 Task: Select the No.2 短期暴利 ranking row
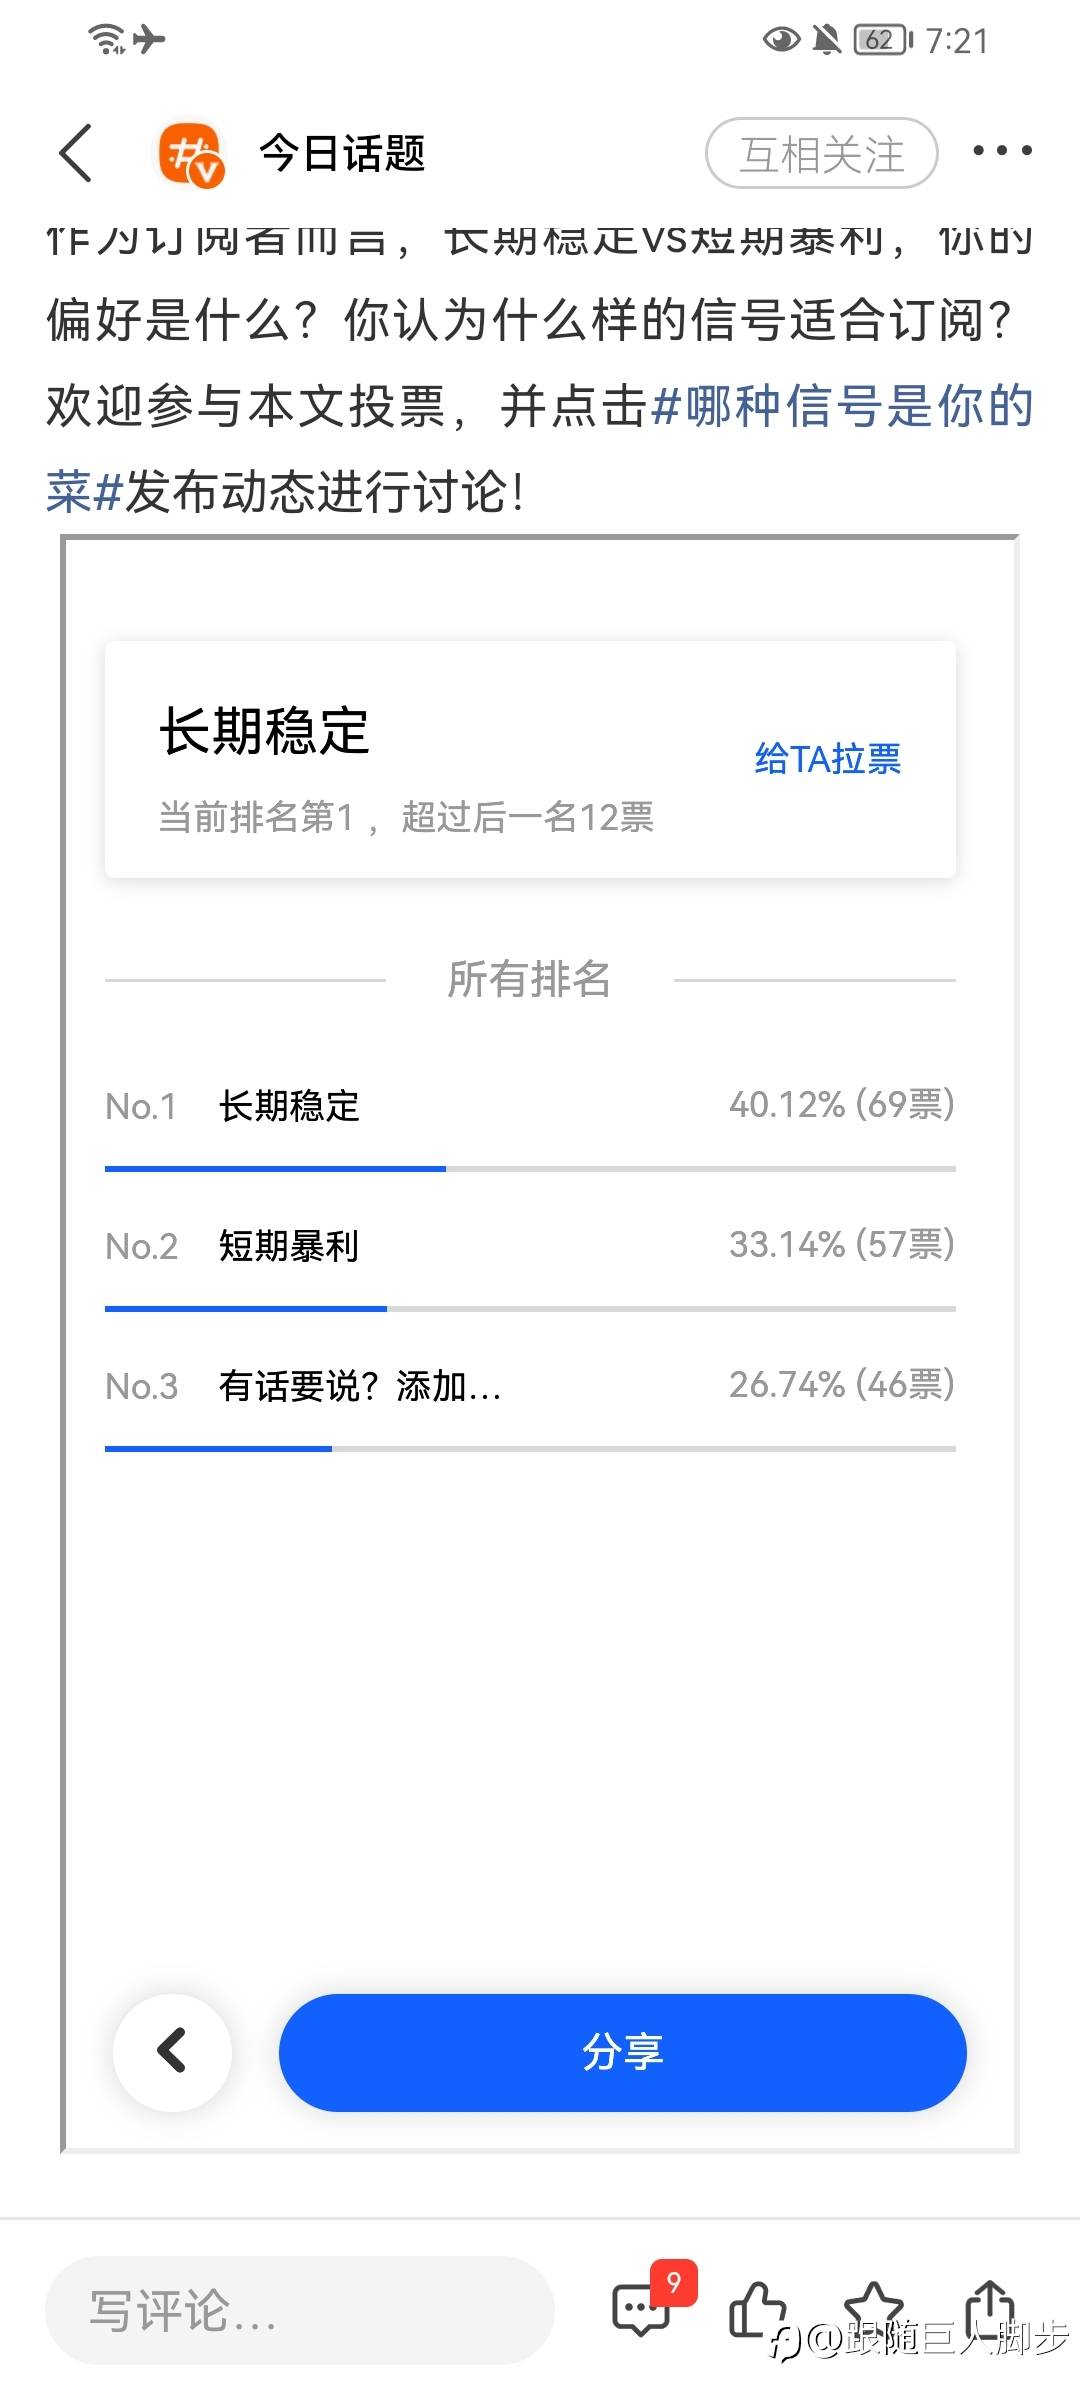pyautogui.click(x=530, y=1245)
